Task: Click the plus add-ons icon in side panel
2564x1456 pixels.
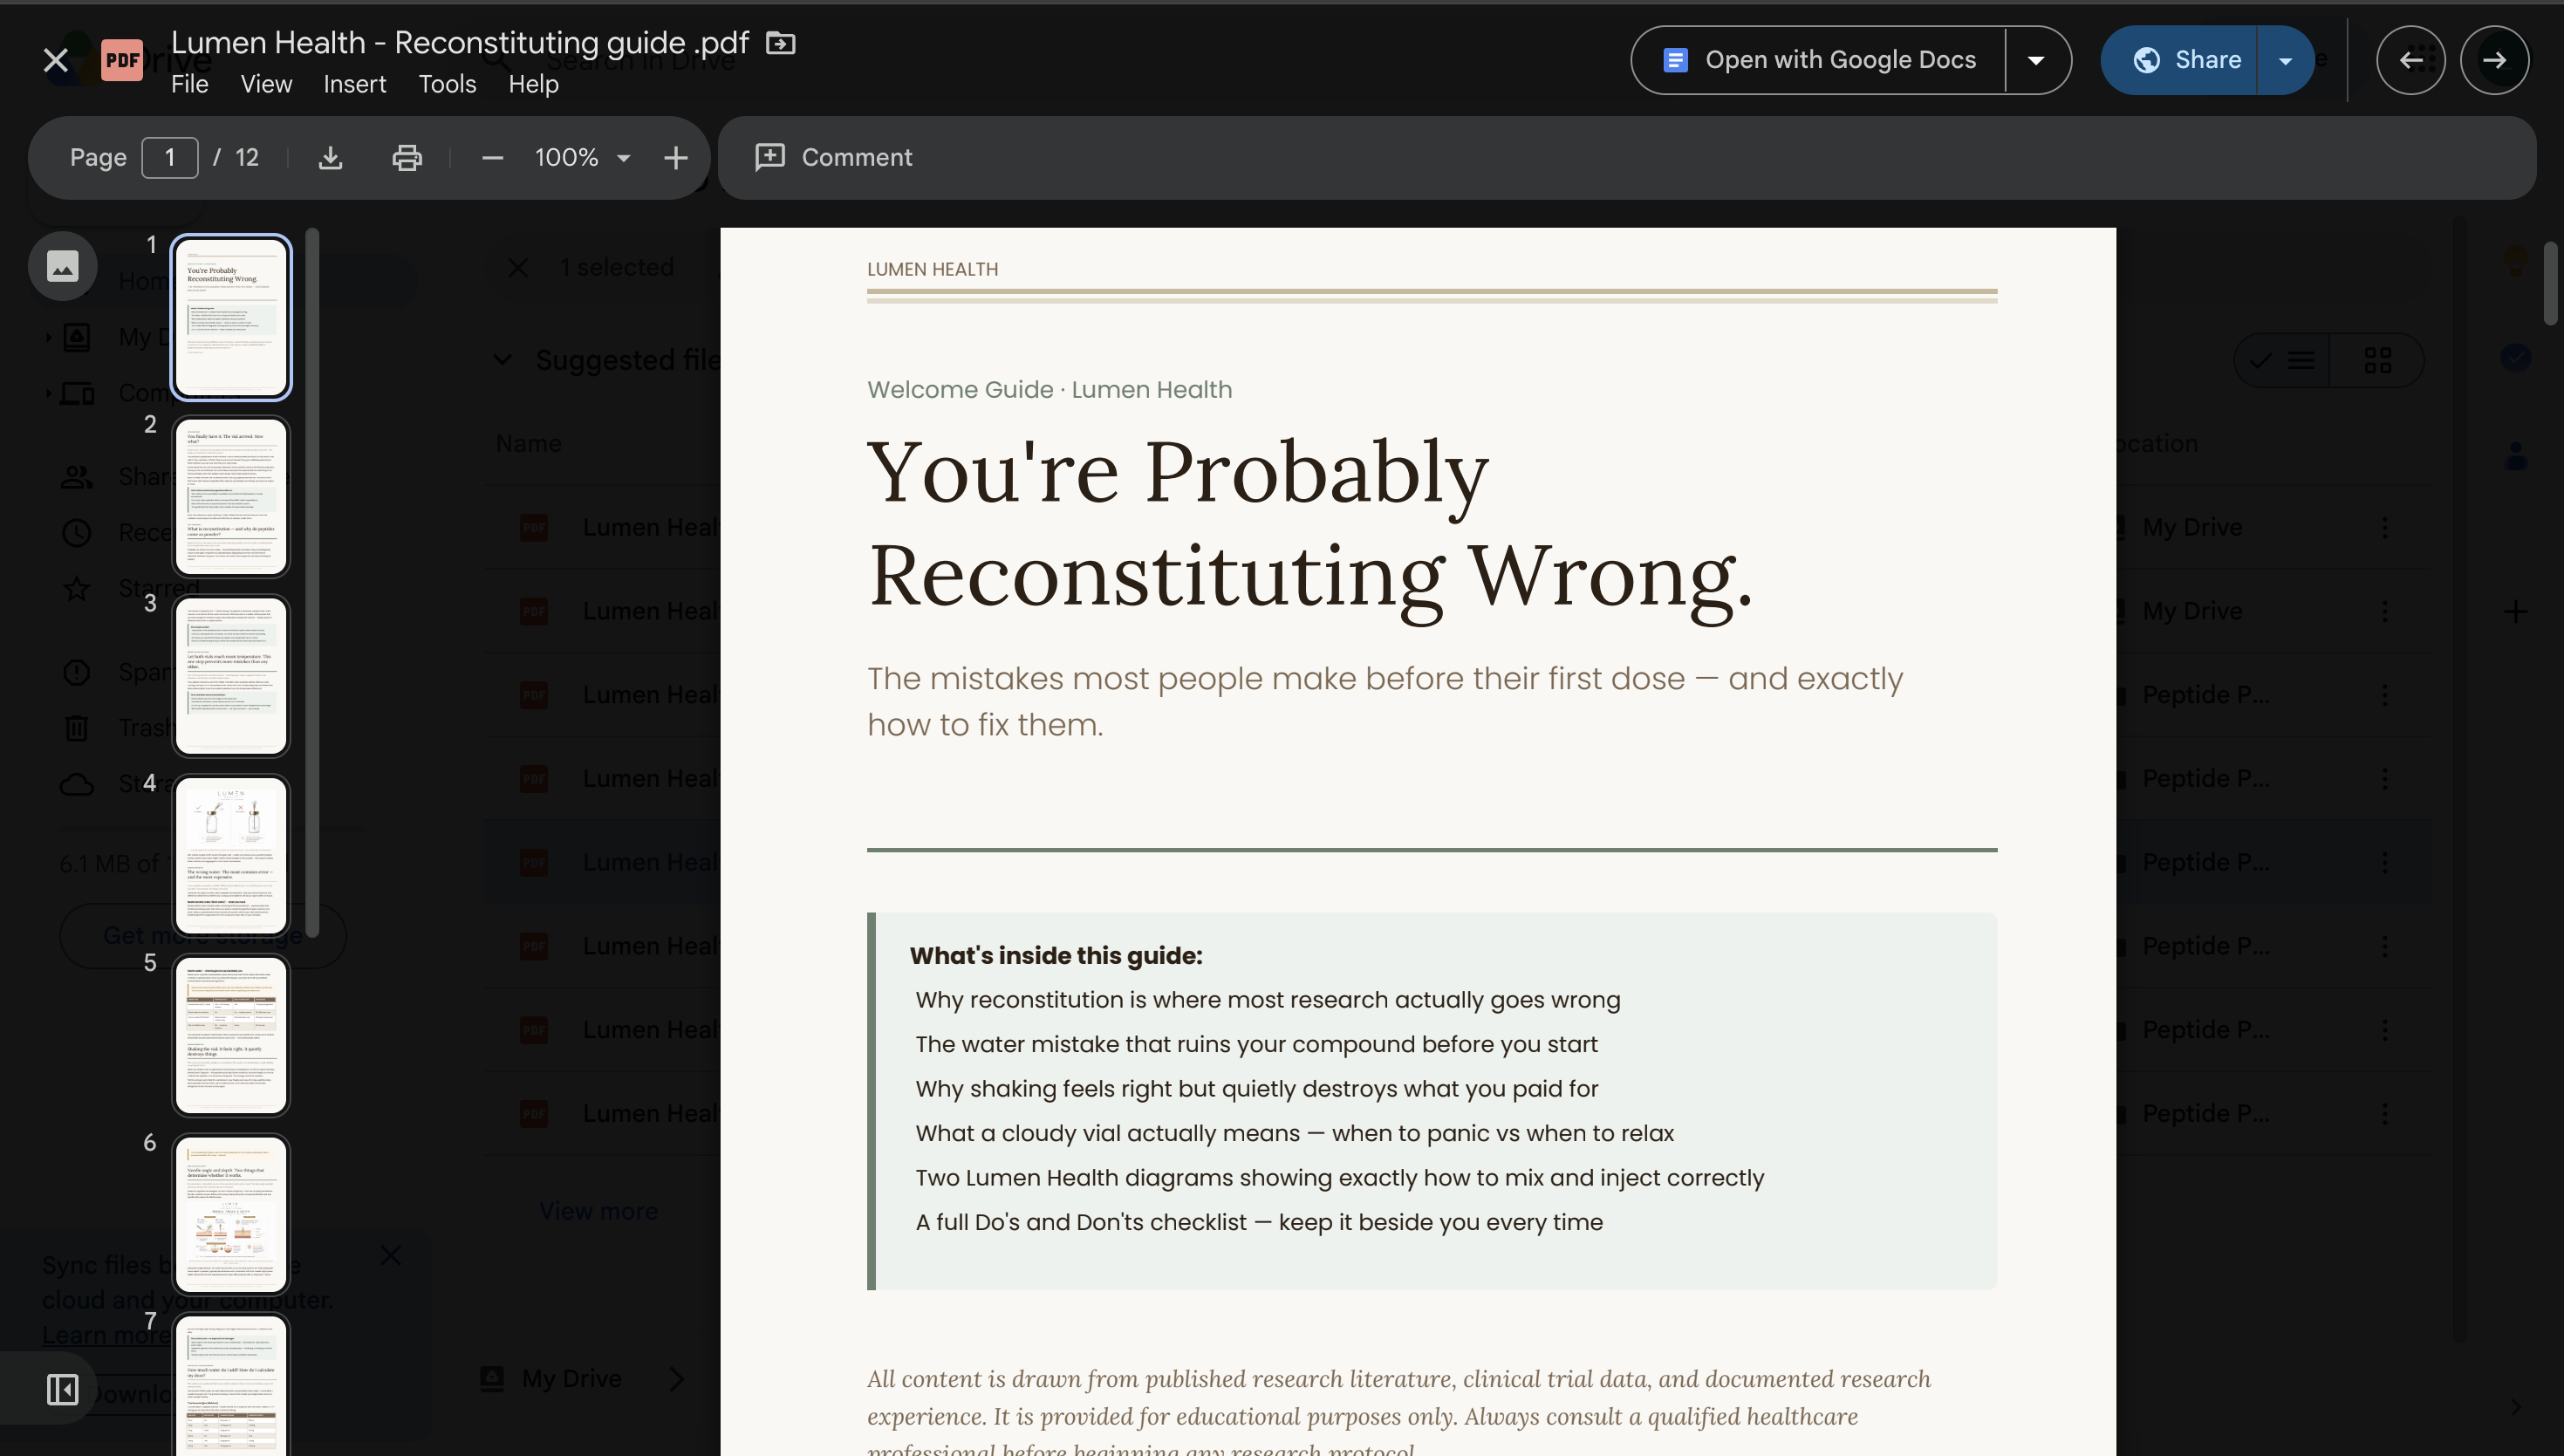Action: point(2515,611)
